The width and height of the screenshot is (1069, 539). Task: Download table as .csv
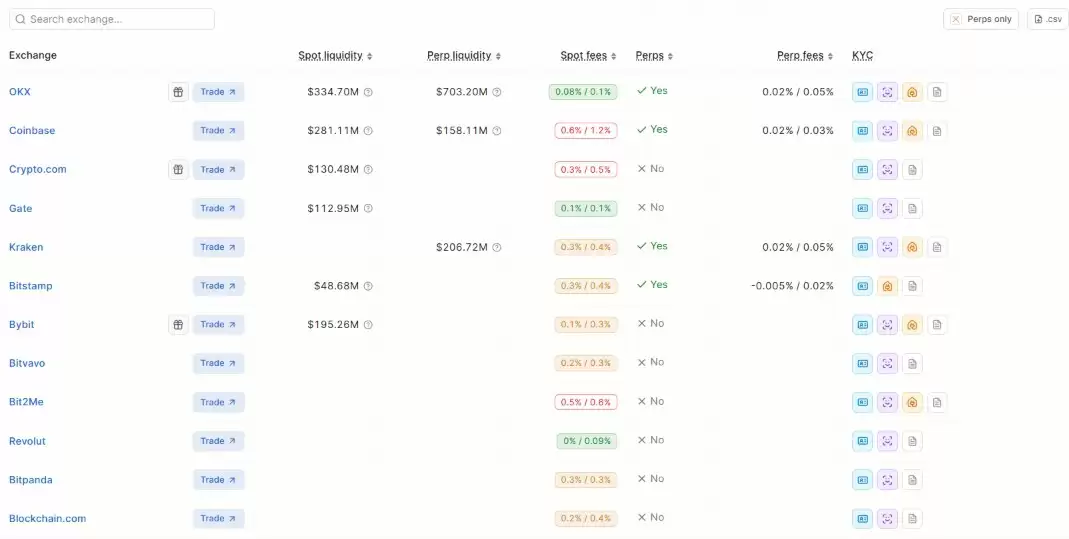1048,19
